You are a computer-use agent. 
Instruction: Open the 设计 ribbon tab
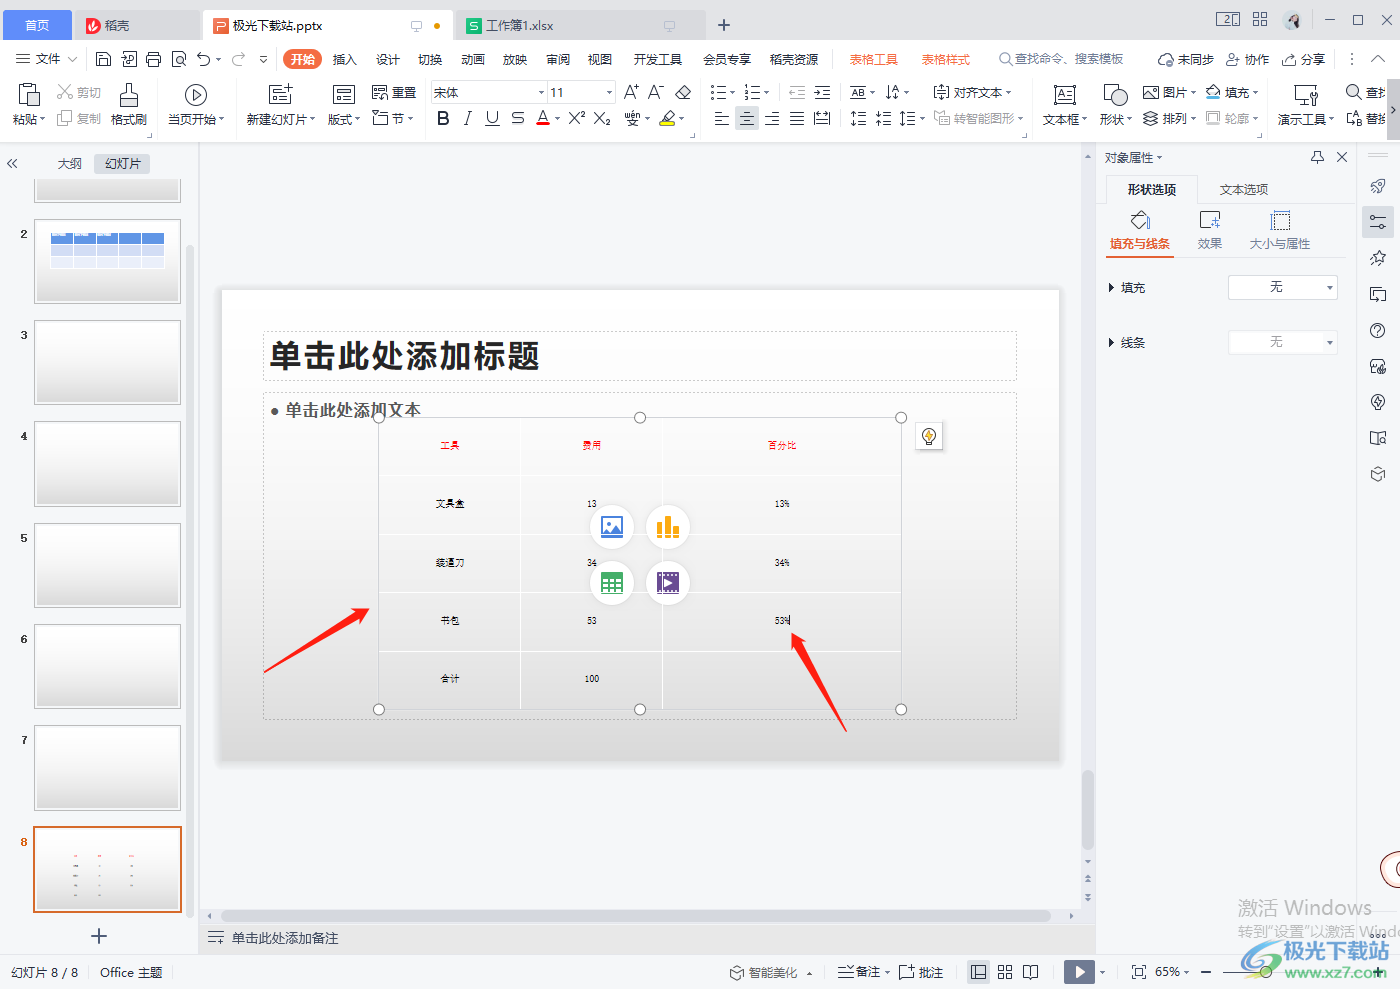click(x=388, y=59)
